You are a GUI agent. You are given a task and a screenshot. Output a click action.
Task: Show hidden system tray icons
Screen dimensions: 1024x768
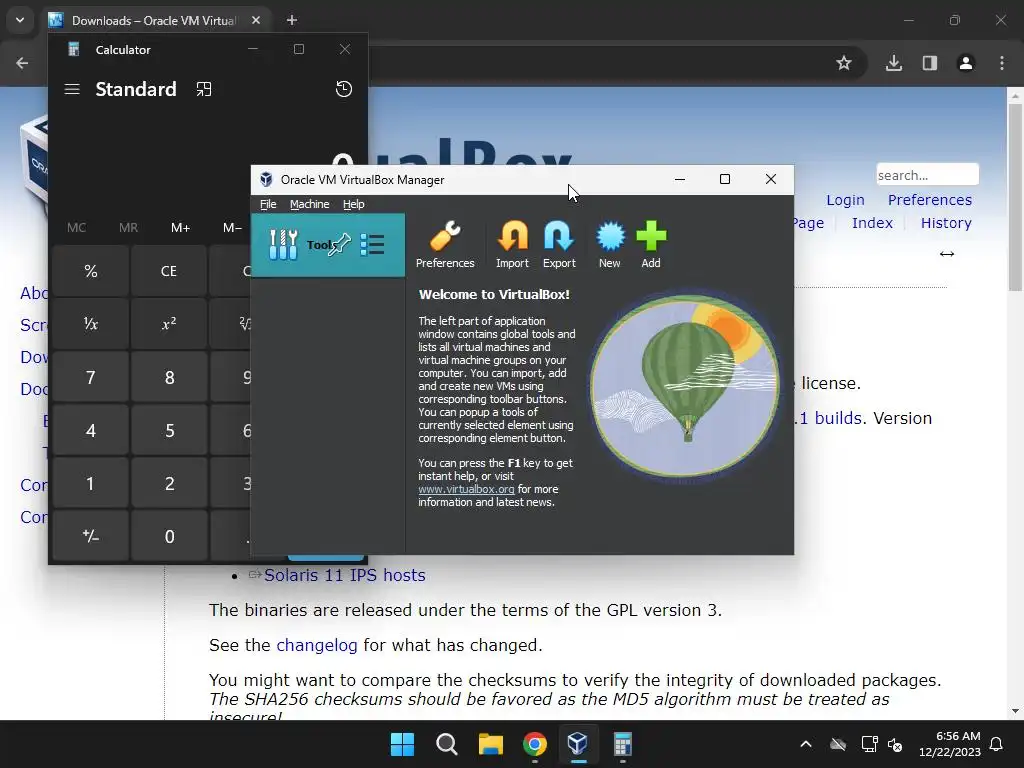coord(806,744)
